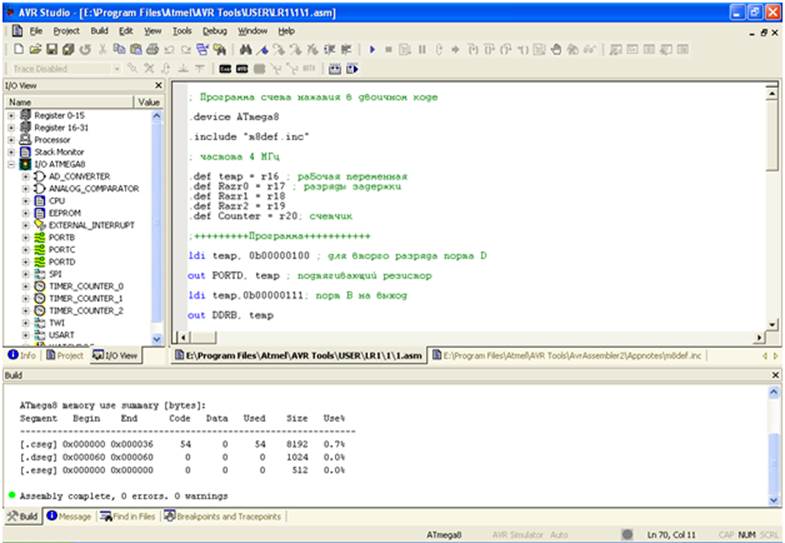Screen dimensions: 785x543
Task: Expand Register 0-15 tree node
Action: 11,115
